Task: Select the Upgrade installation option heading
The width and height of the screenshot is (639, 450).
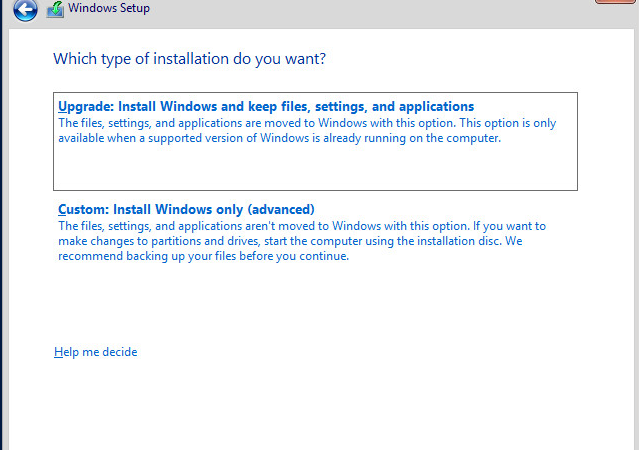Action: (x=266, y=106)
